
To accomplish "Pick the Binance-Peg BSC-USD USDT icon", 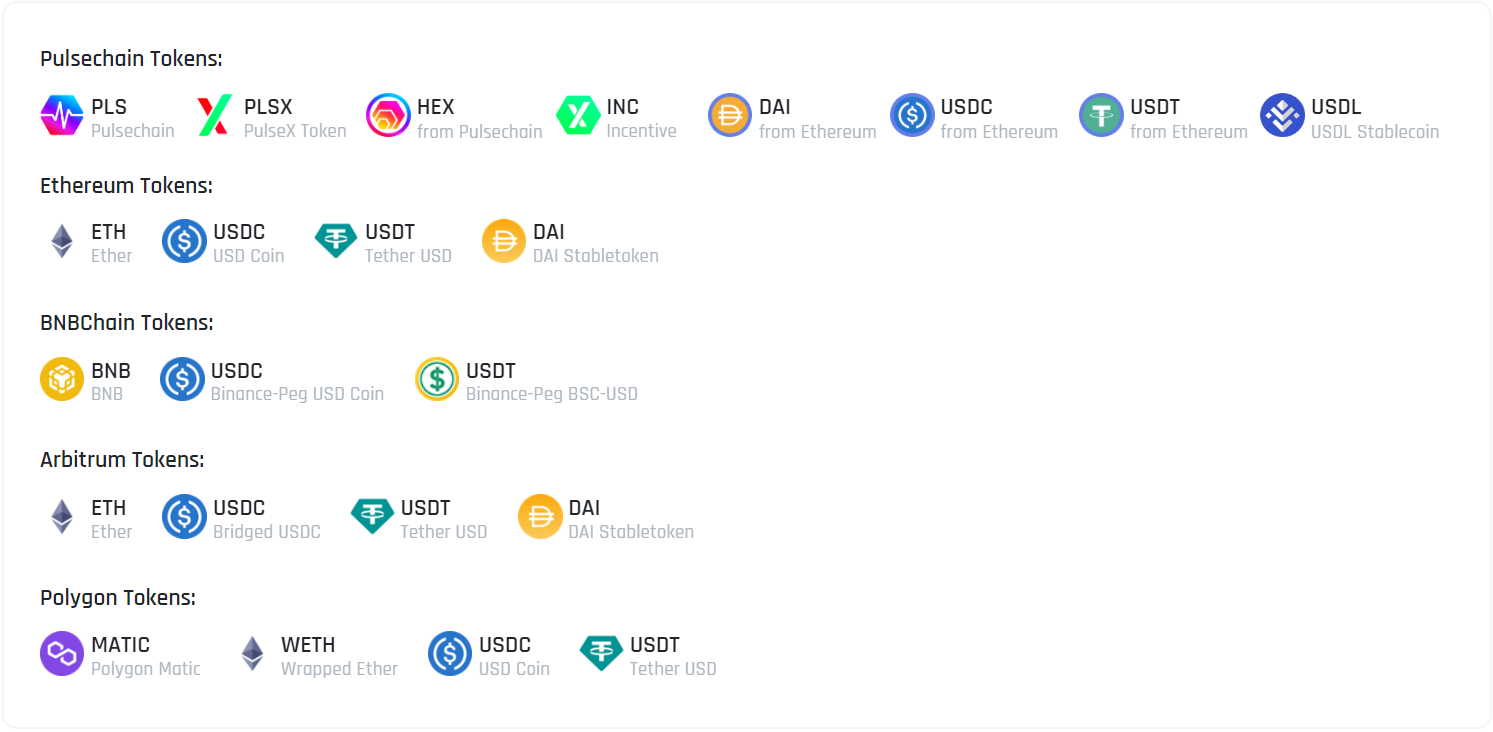I will 437,380.
